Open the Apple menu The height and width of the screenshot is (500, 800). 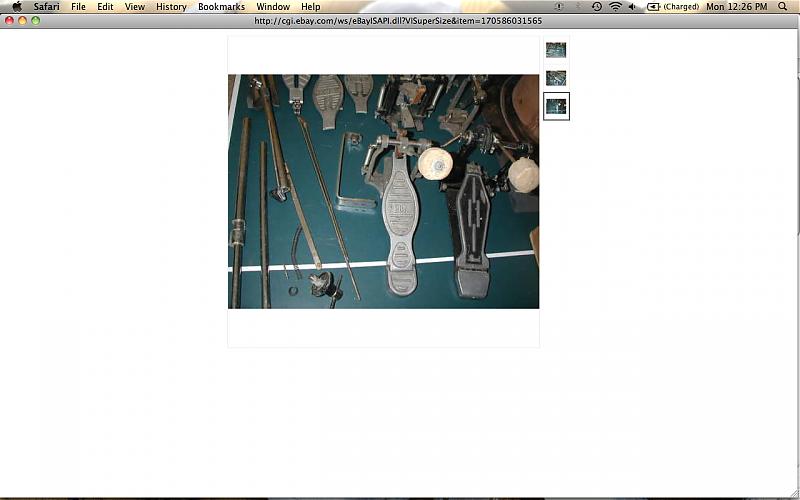(x=17, y=6)
